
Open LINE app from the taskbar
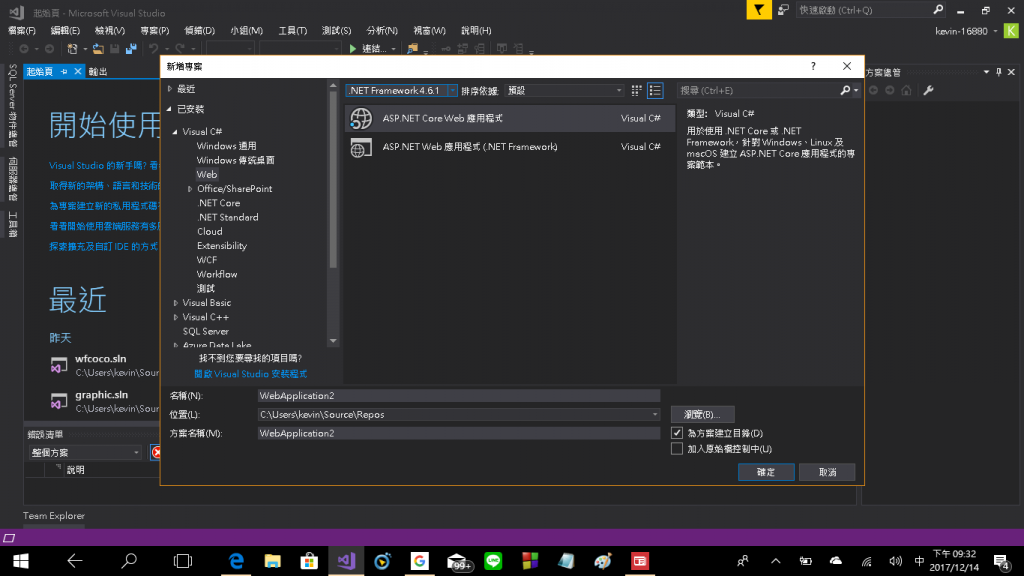(493, 561)
